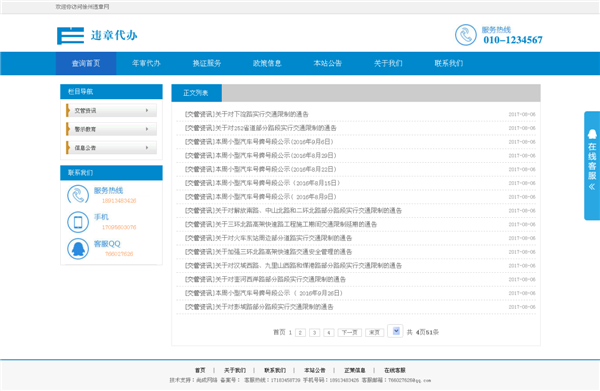This screenshot has height=391, width=600.
Task: Click the sidebar mobile number 17095603076
Action: click(119, 227)
